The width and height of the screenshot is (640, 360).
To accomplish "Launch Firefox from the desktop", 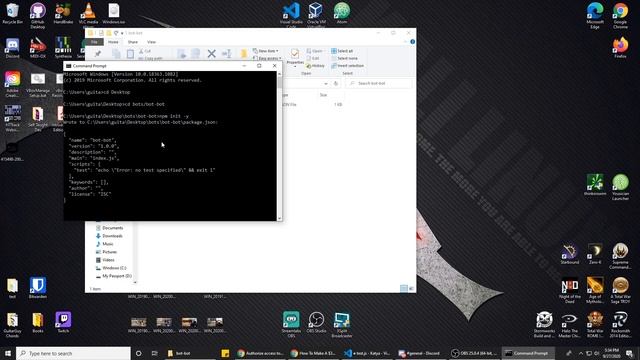I will coord(620,47).
